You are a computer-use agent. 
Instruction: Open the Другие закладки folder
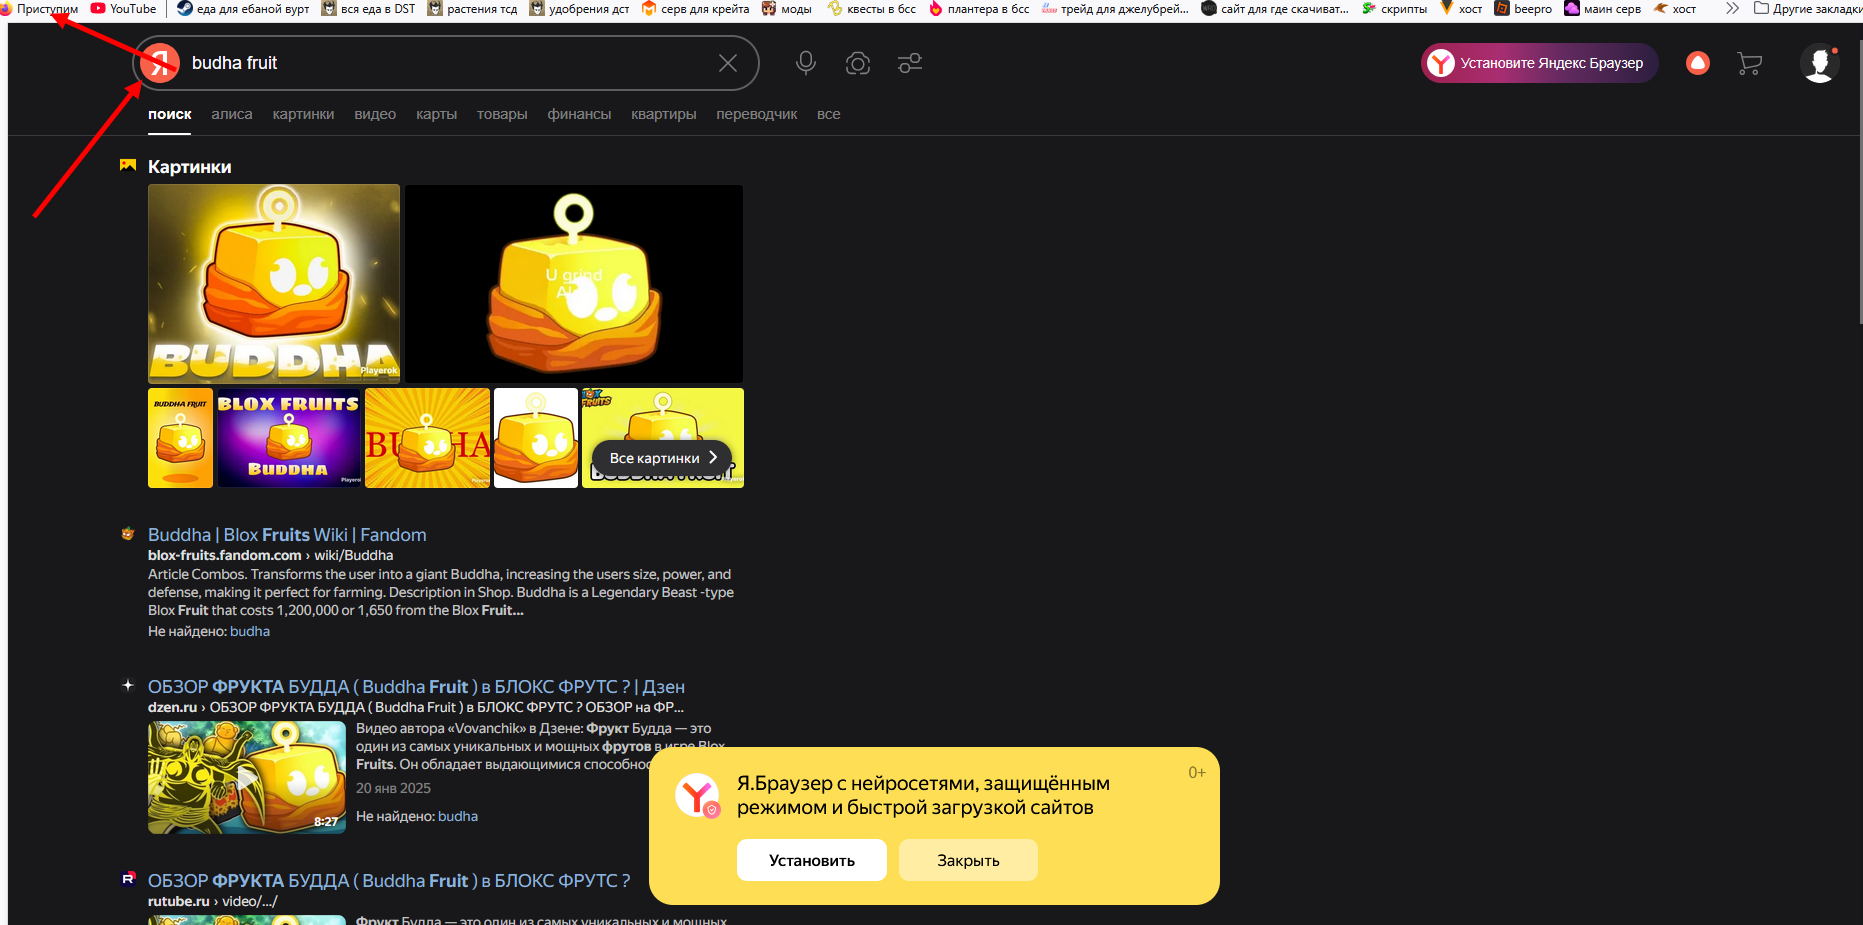pos(1808,9)
